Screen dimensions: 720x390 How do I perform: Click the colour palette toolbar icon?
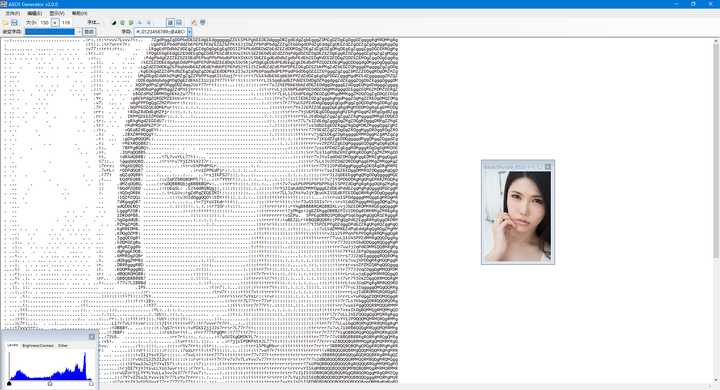(194, 23)
